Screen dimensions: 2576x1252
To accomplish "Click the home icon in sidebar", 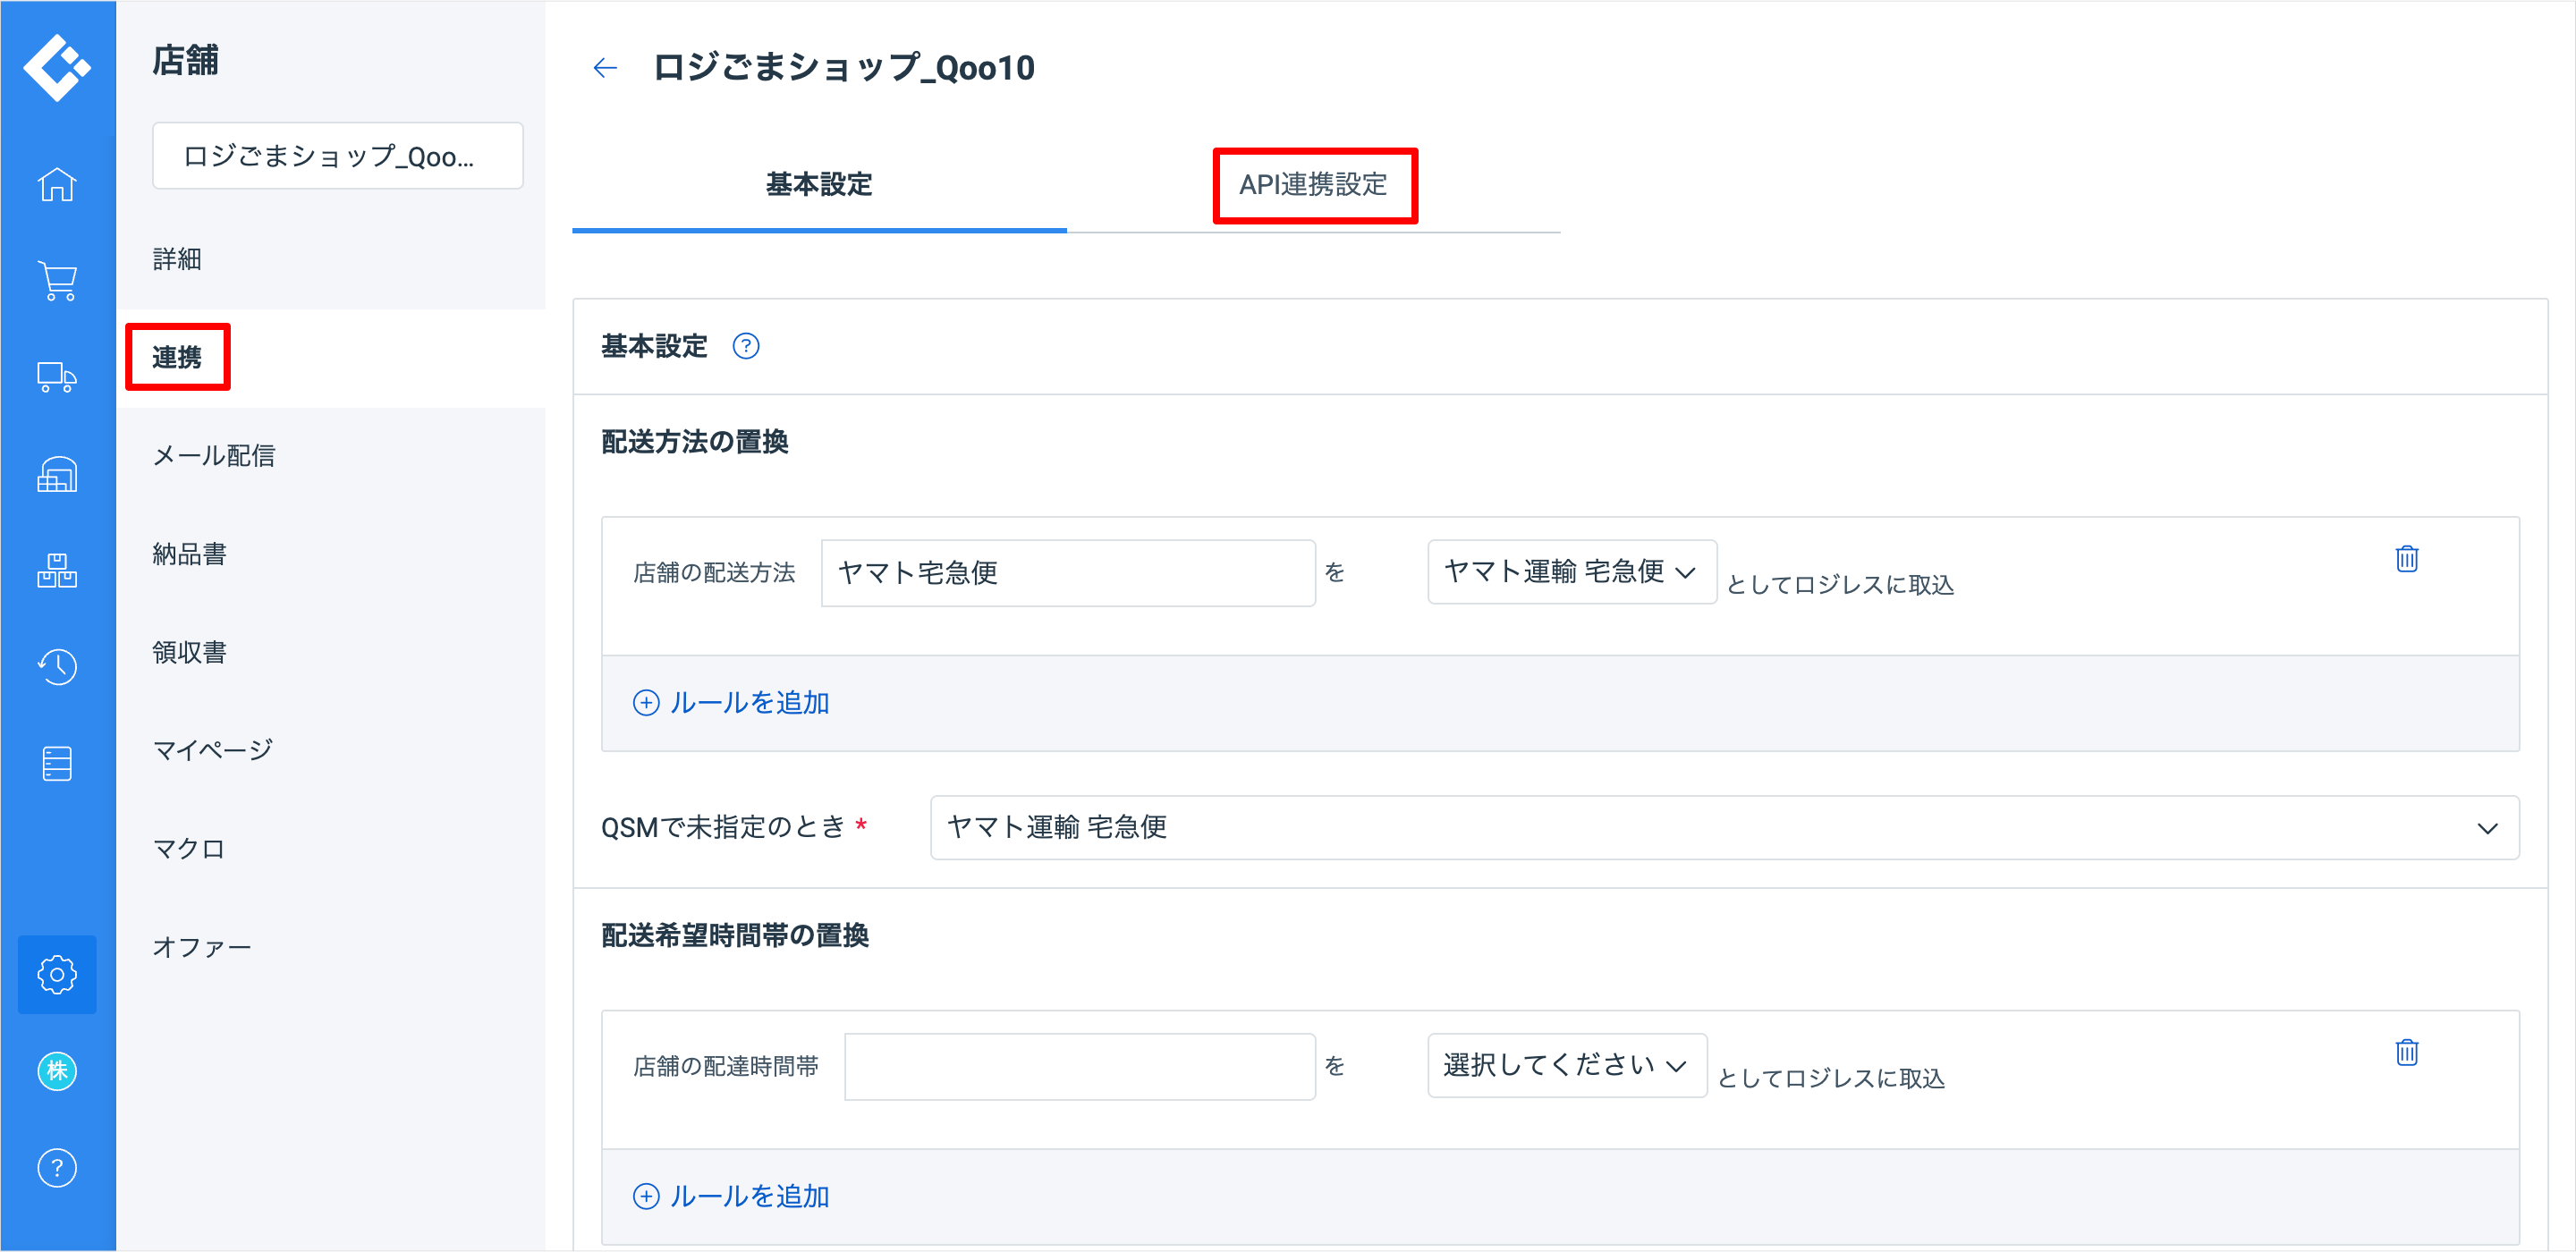I will click(x=57, y=185).
